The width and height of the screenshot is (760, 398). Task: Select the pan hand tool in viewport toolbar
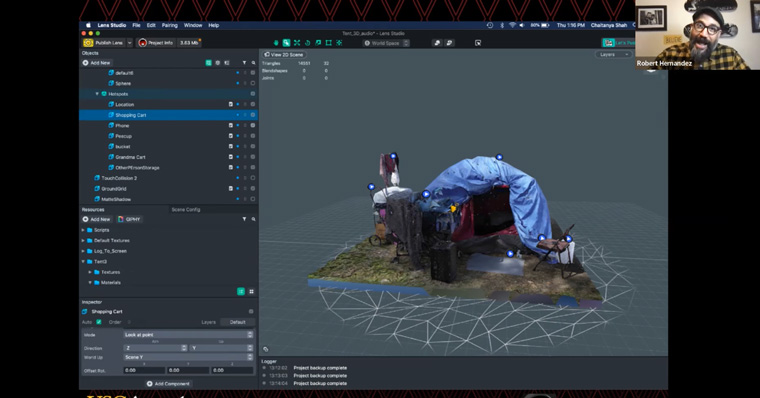pyautogui.click(x=276, y=43)
